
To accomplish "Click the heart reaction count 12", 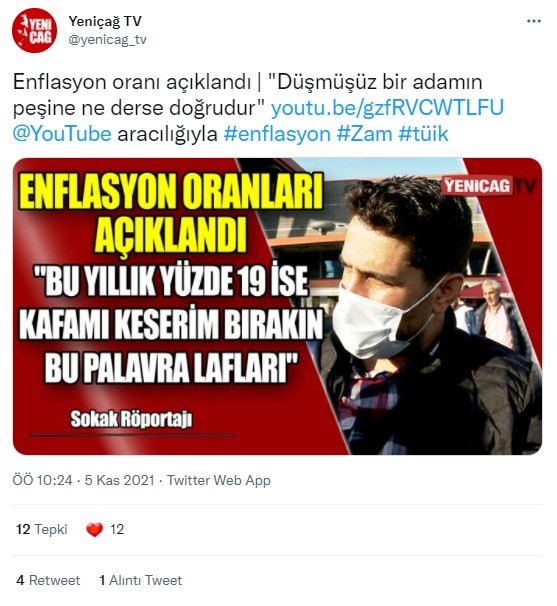I will pyautogui.click(x=117, y=529).
